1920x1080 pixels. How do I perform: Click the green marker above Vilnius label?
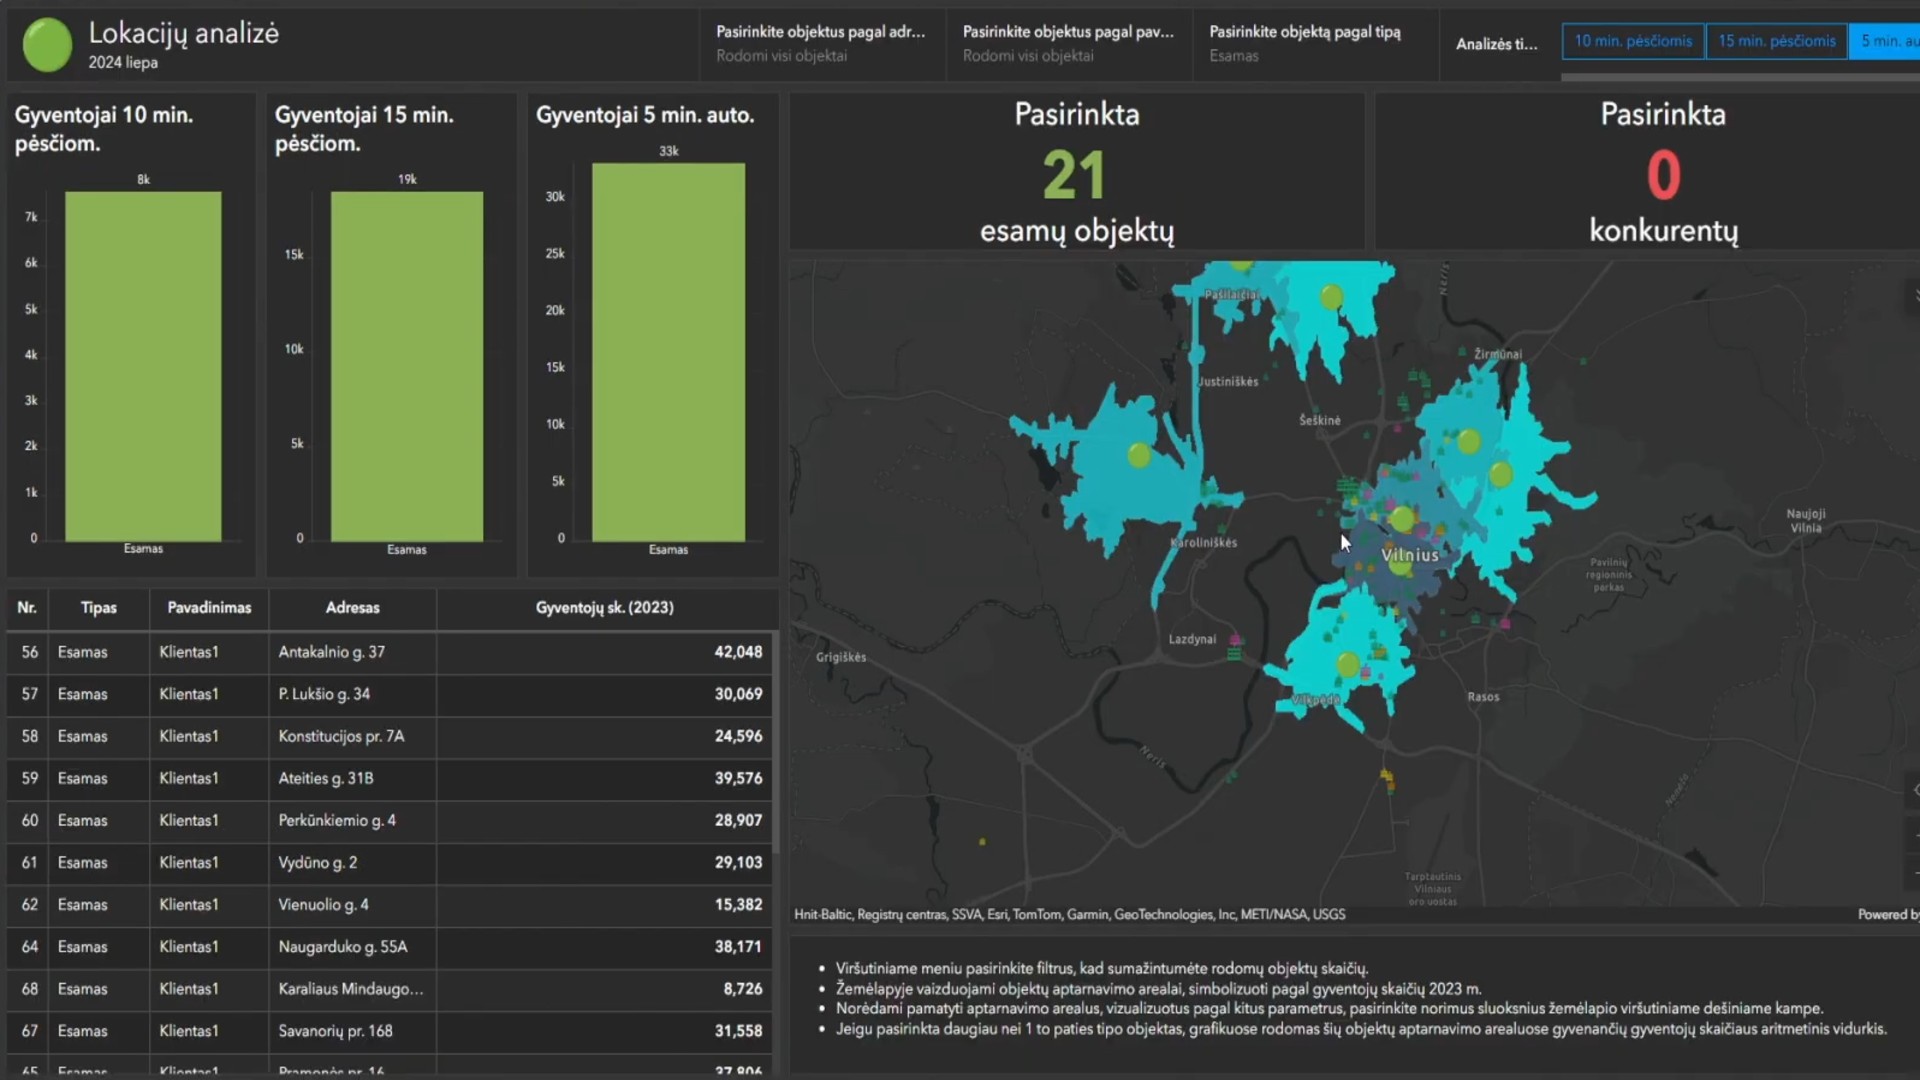[x=1402, y=519]
